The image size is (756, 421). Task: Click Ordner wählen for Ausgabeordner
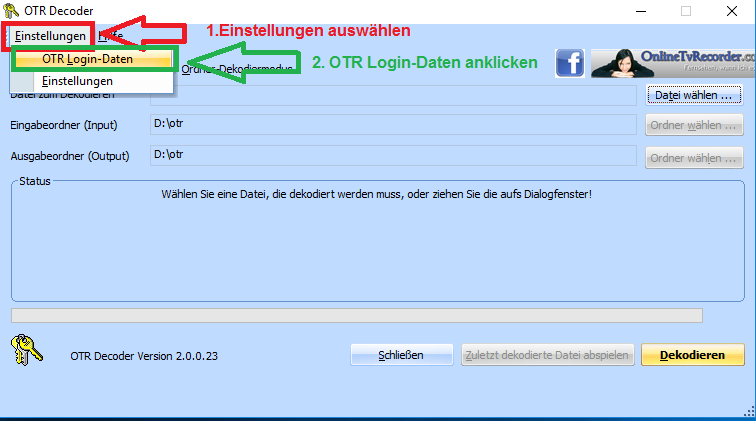[695, 158]
